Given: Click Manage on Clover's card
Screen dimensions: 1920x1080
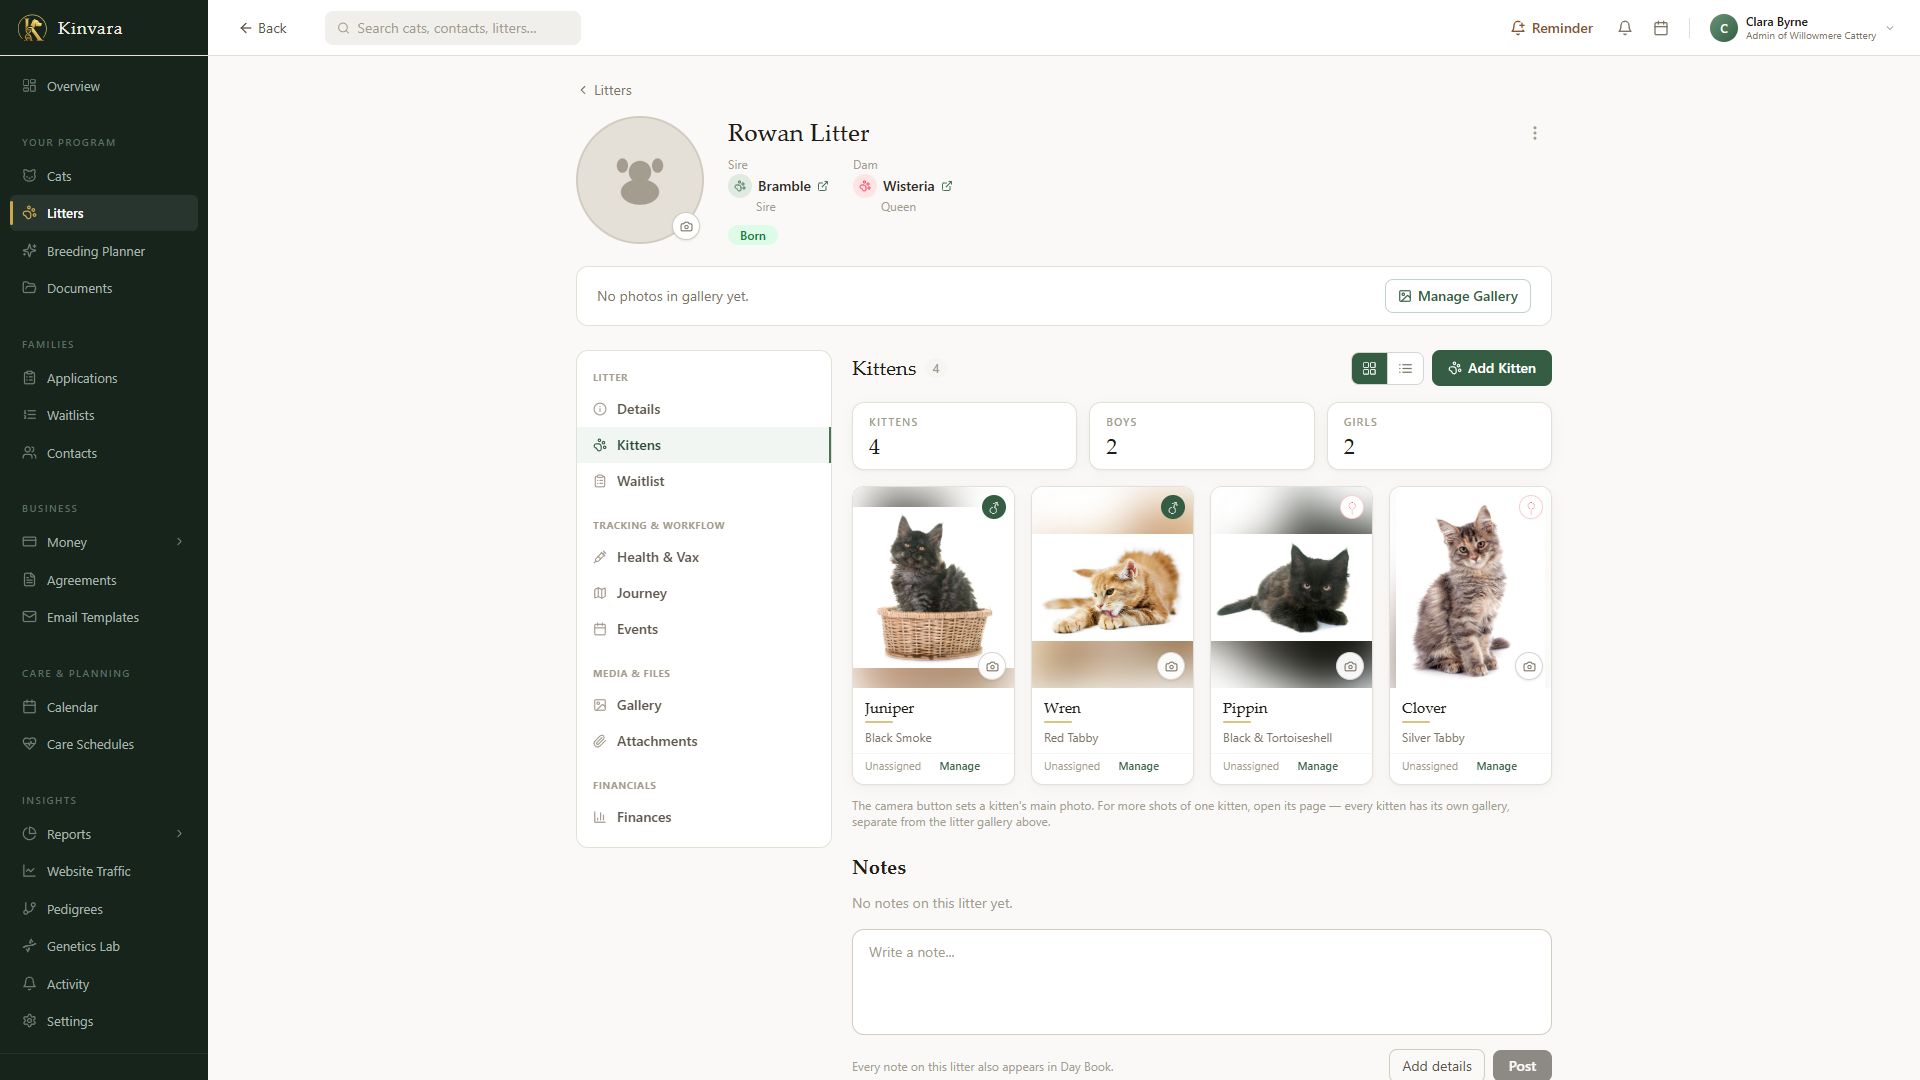Looking at the screenshot, I should (x=1496, y=766).
